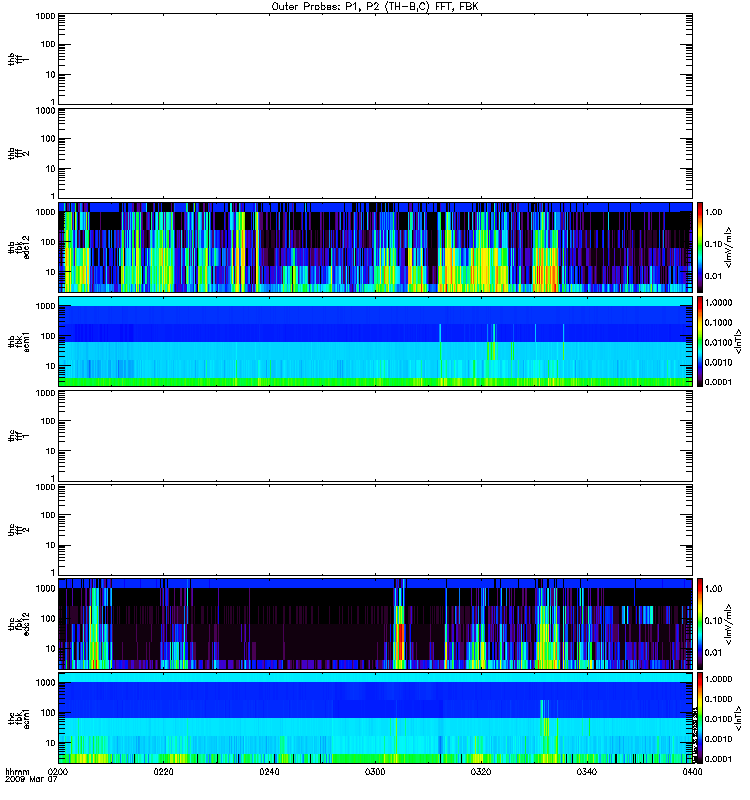Select the thb fbk scm1 color bar

699,341
